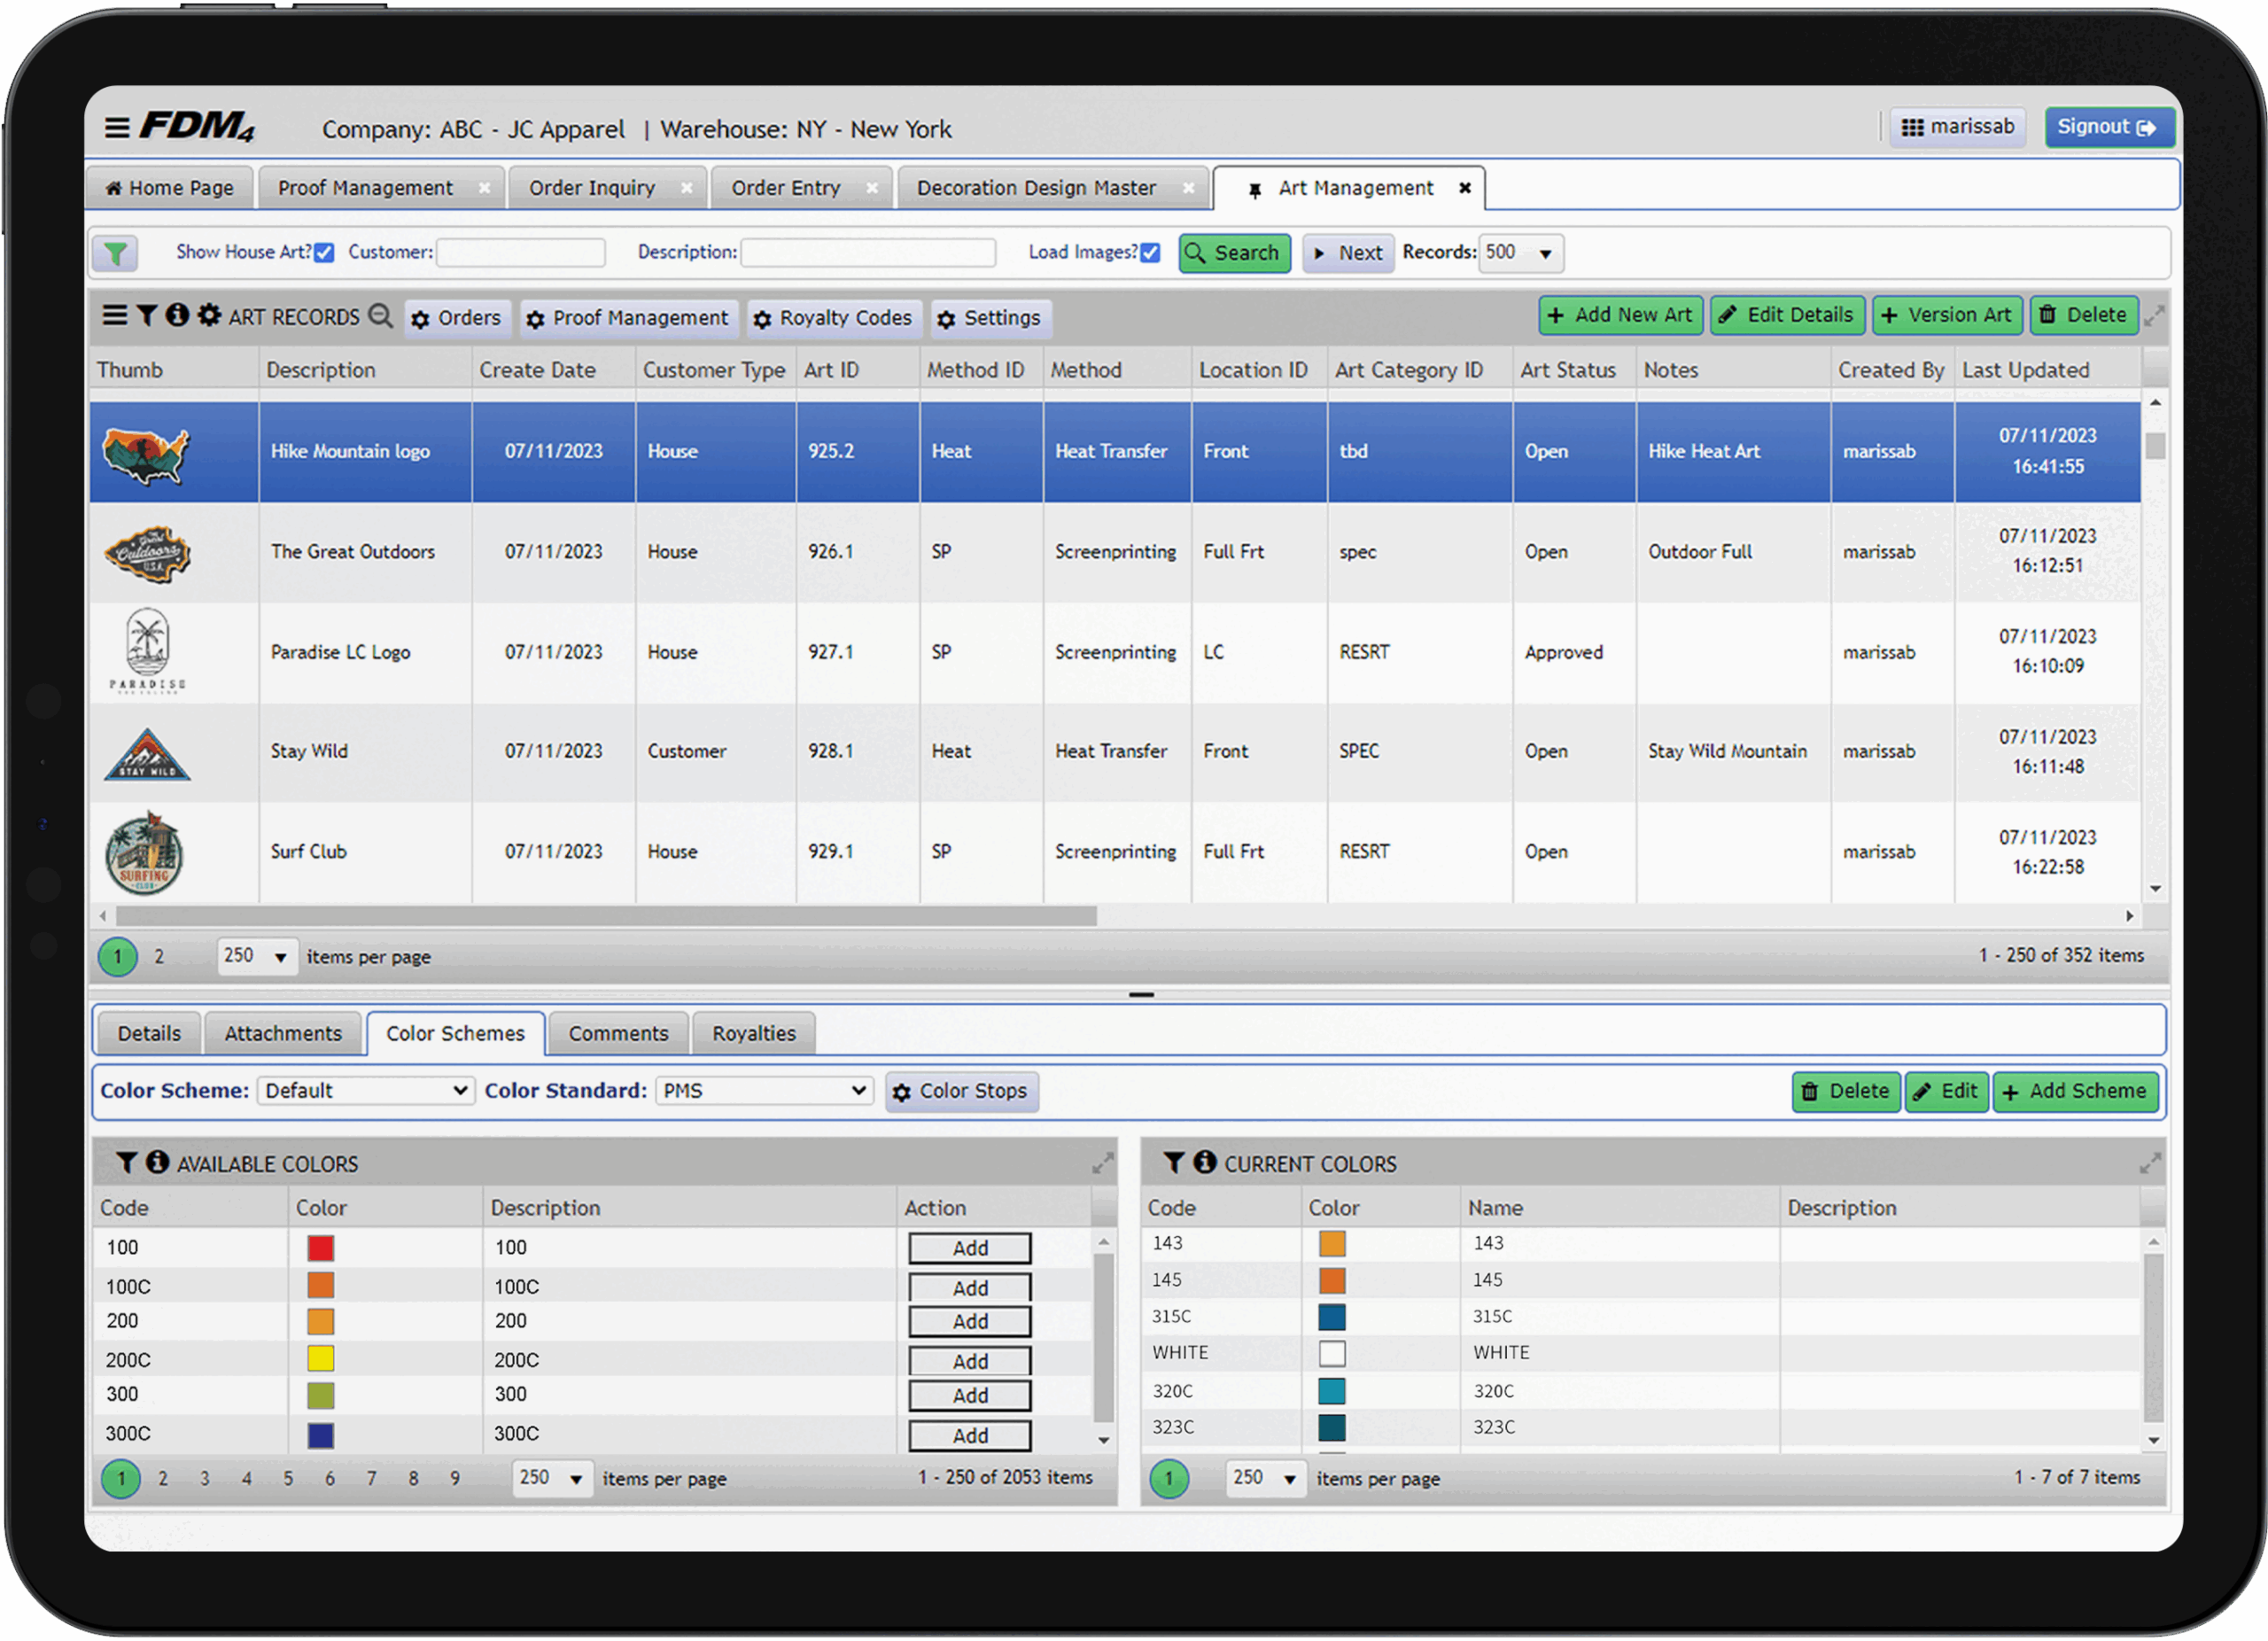The width and height of the screenshot is (2268, 1641).
Task: Click the Add New Art button
Action: pyautogui.click(x=1620, y=315)
